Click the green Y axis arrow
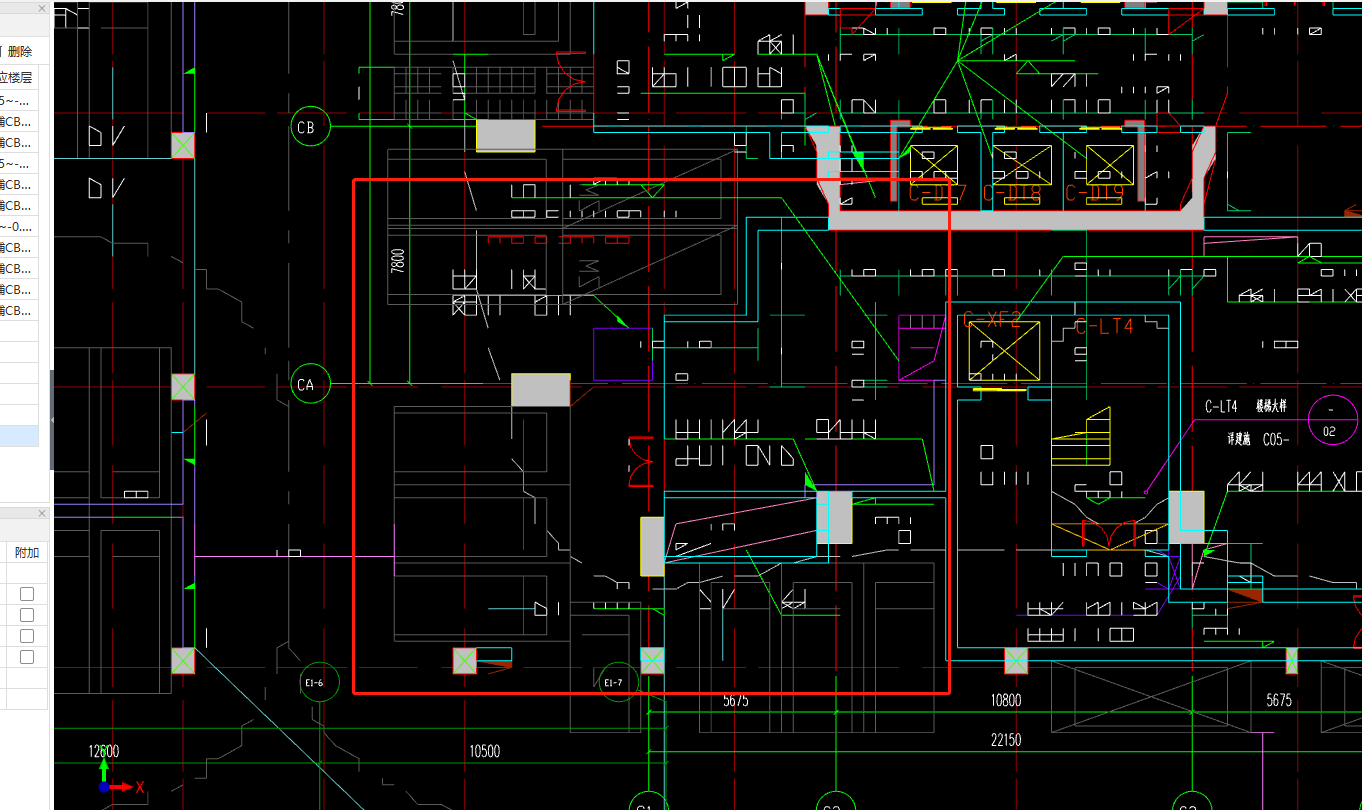The height and width of the screenshot is (810, 1362). (104, 771)
